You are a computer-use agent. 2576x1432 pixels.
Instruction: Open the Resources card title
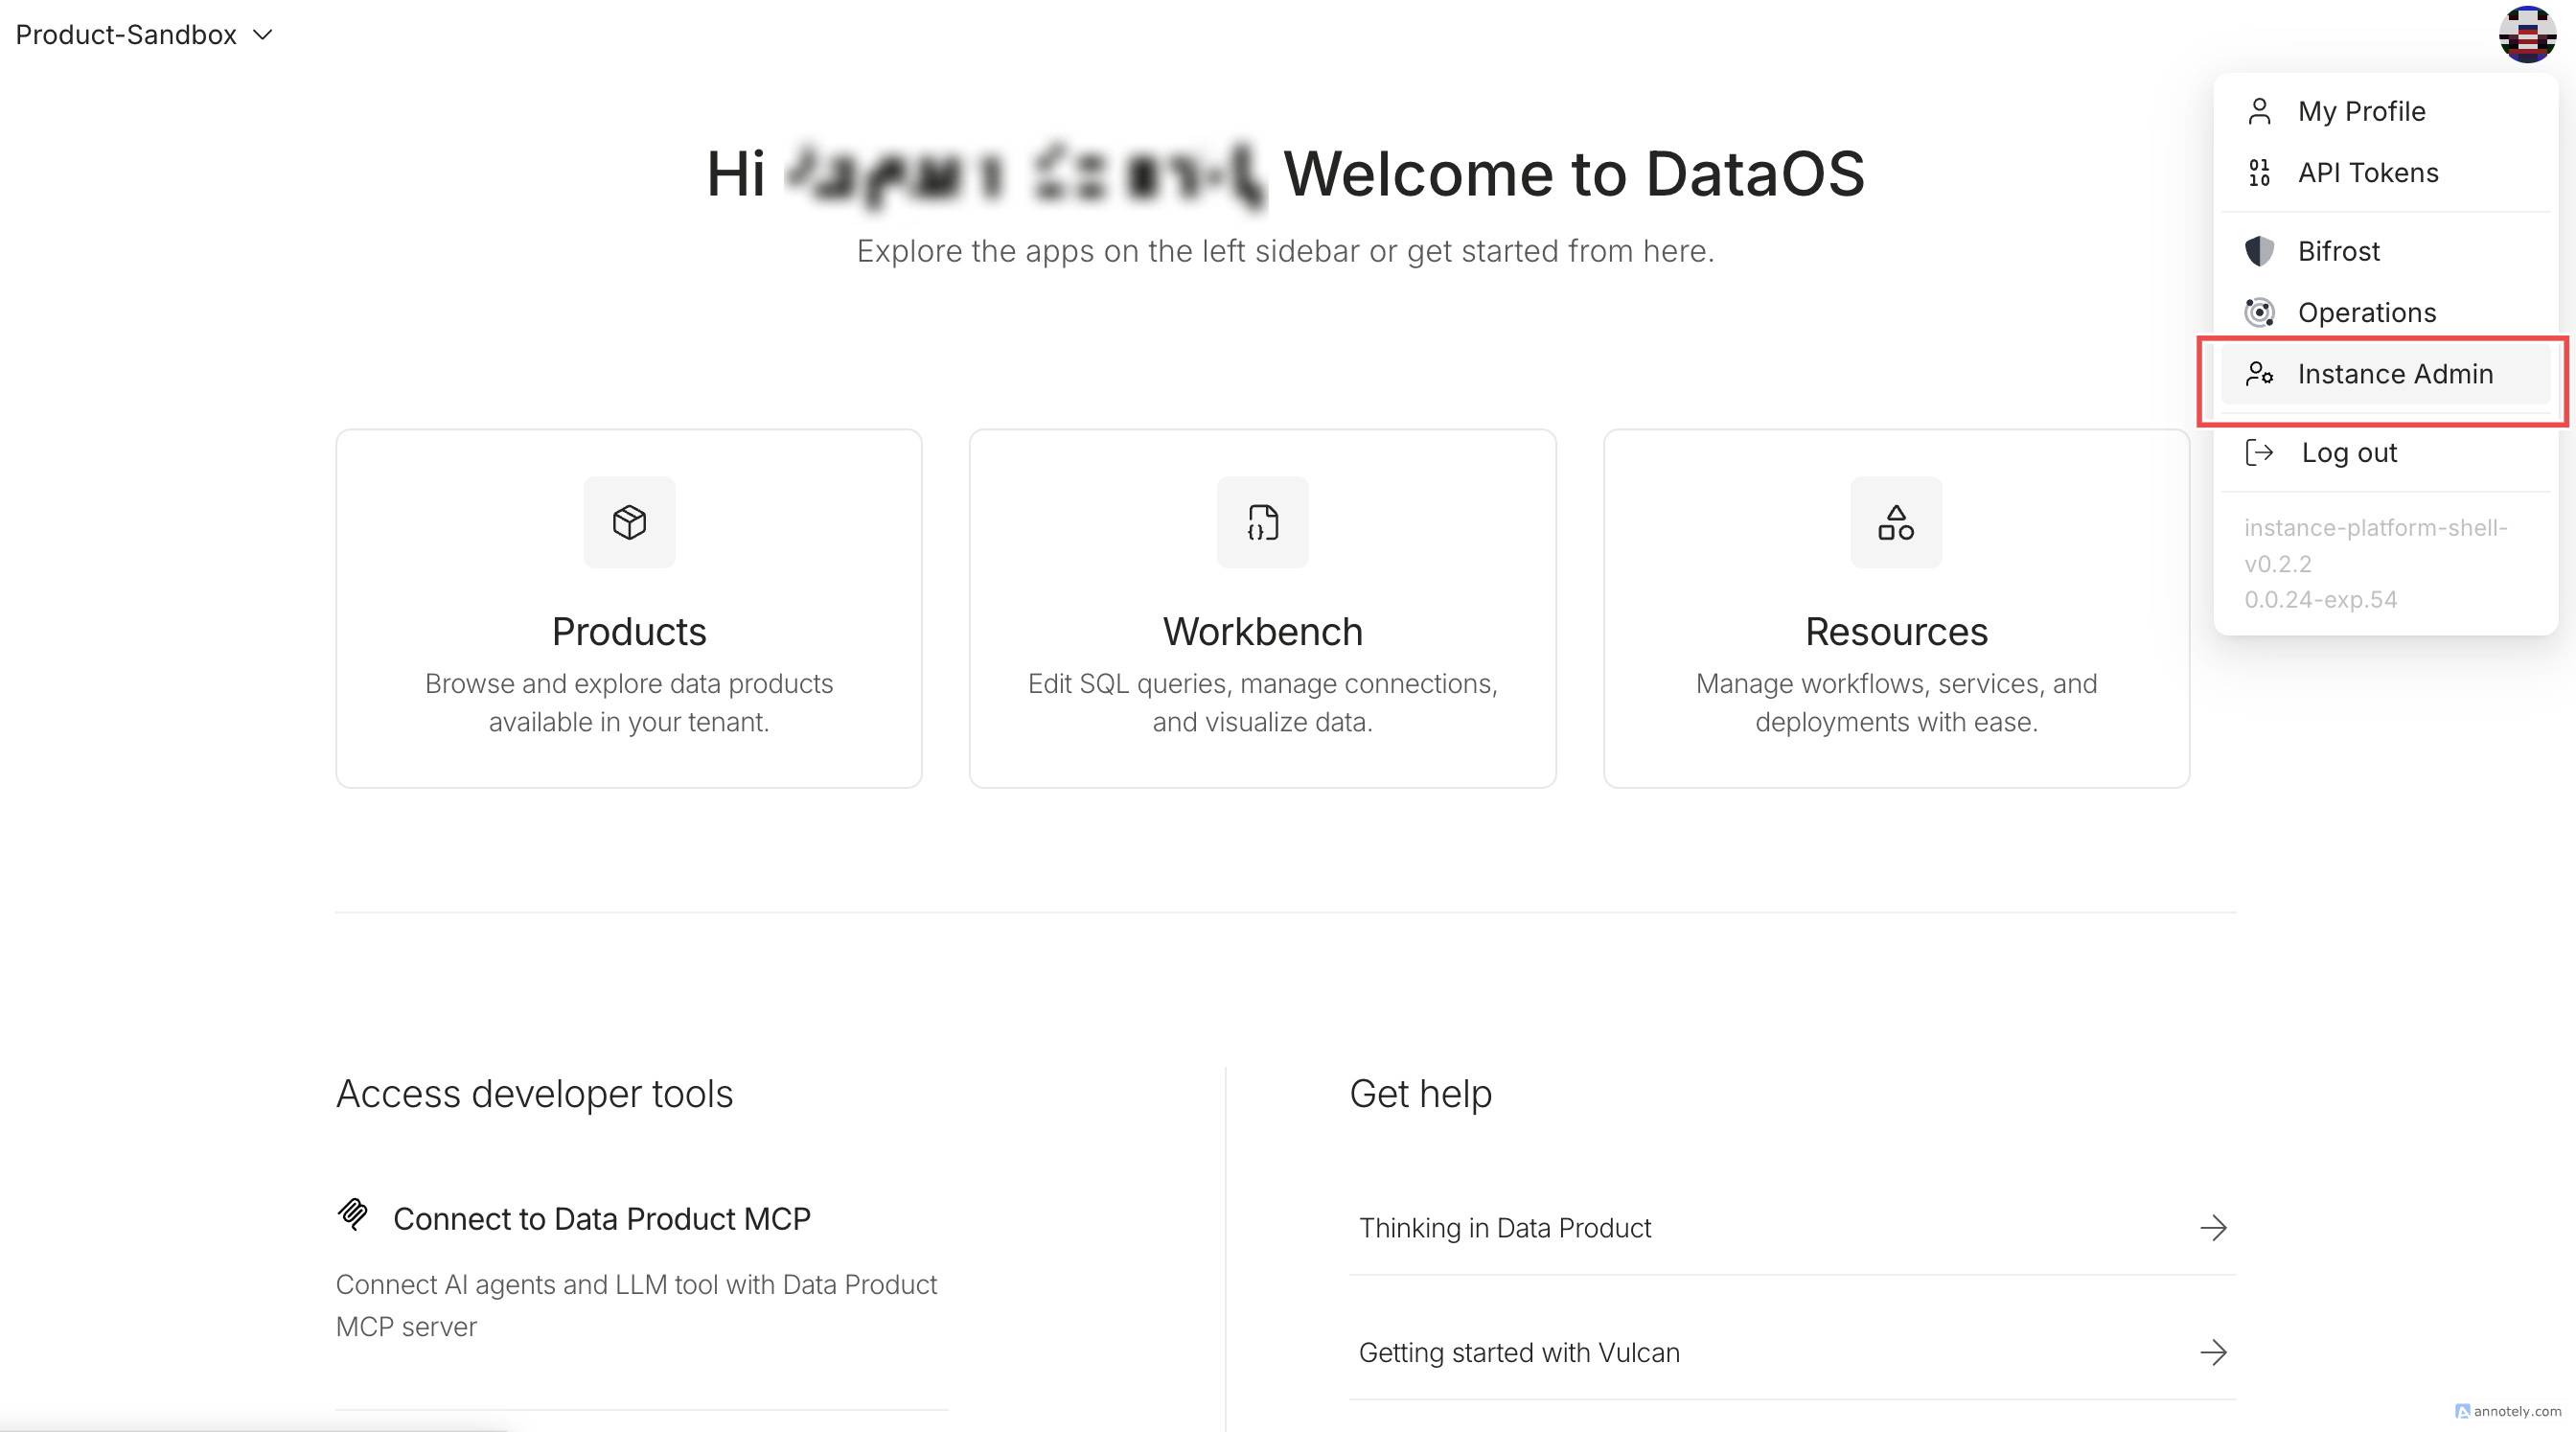[x=1895, y=632]
